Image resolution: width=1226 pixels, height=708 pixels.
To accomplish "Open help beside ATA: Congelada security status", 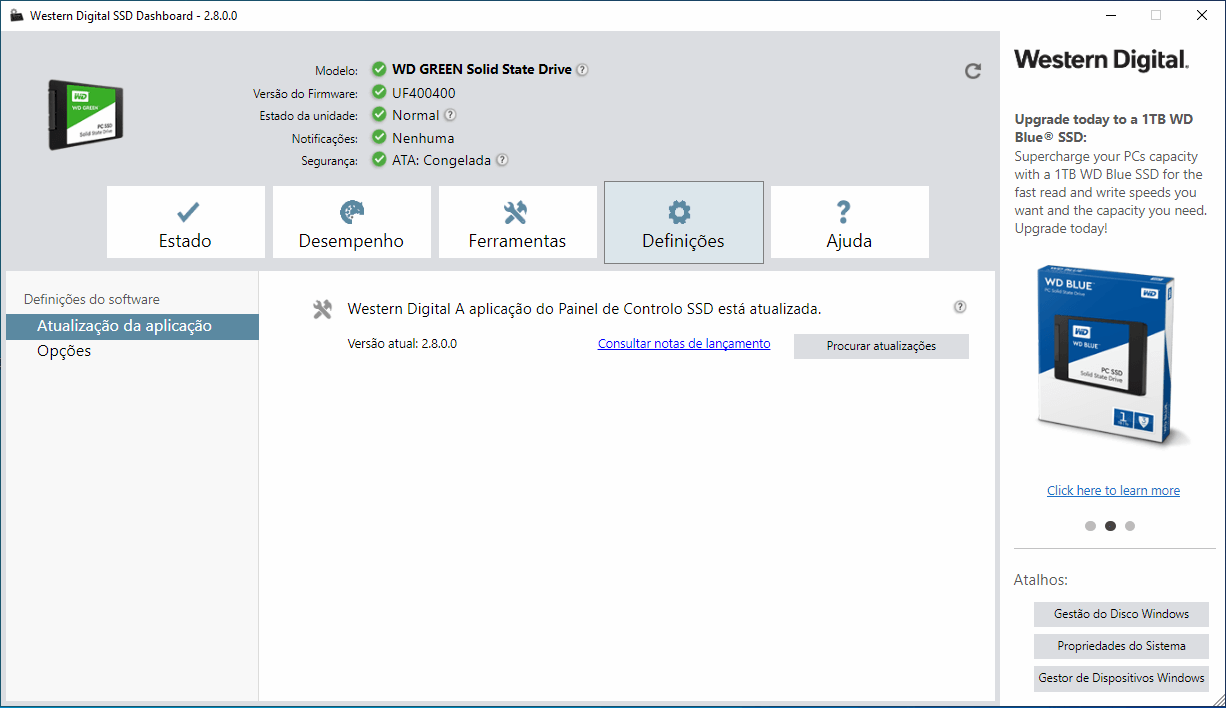I will point(501,160).
